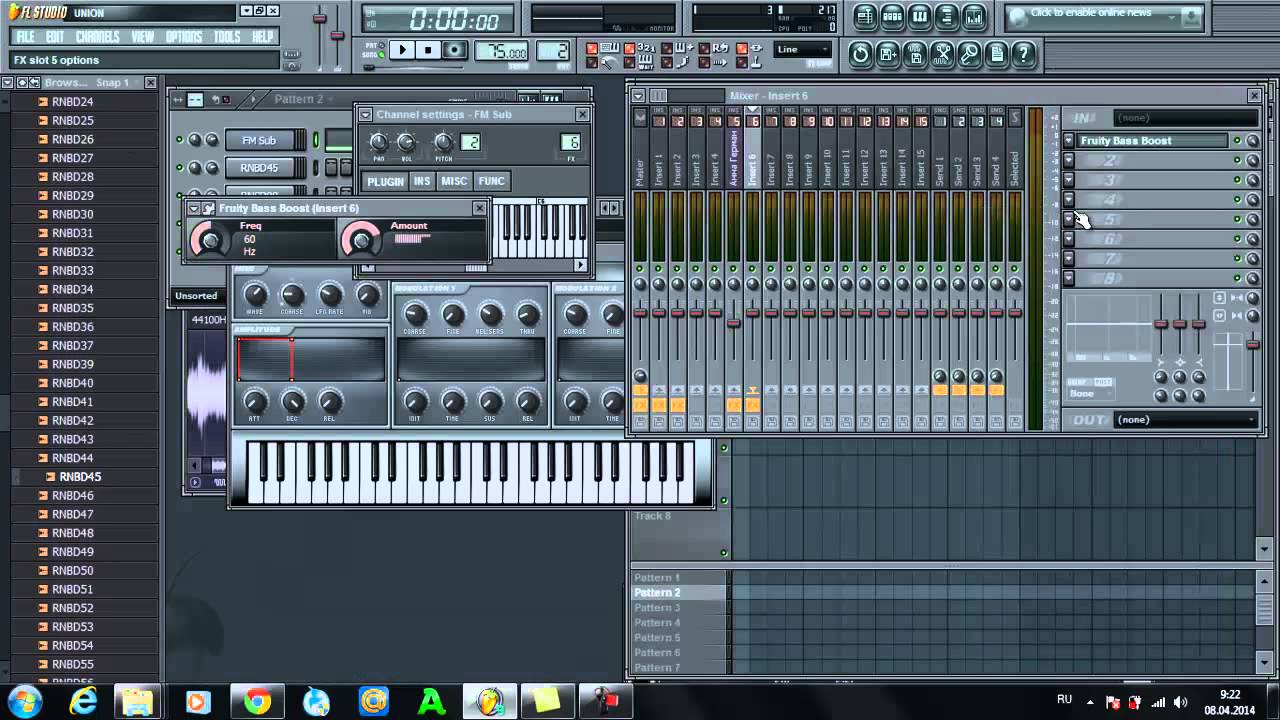Open FX slot 5 options arrow
1280x720 pixels.
click(1068, 219)
